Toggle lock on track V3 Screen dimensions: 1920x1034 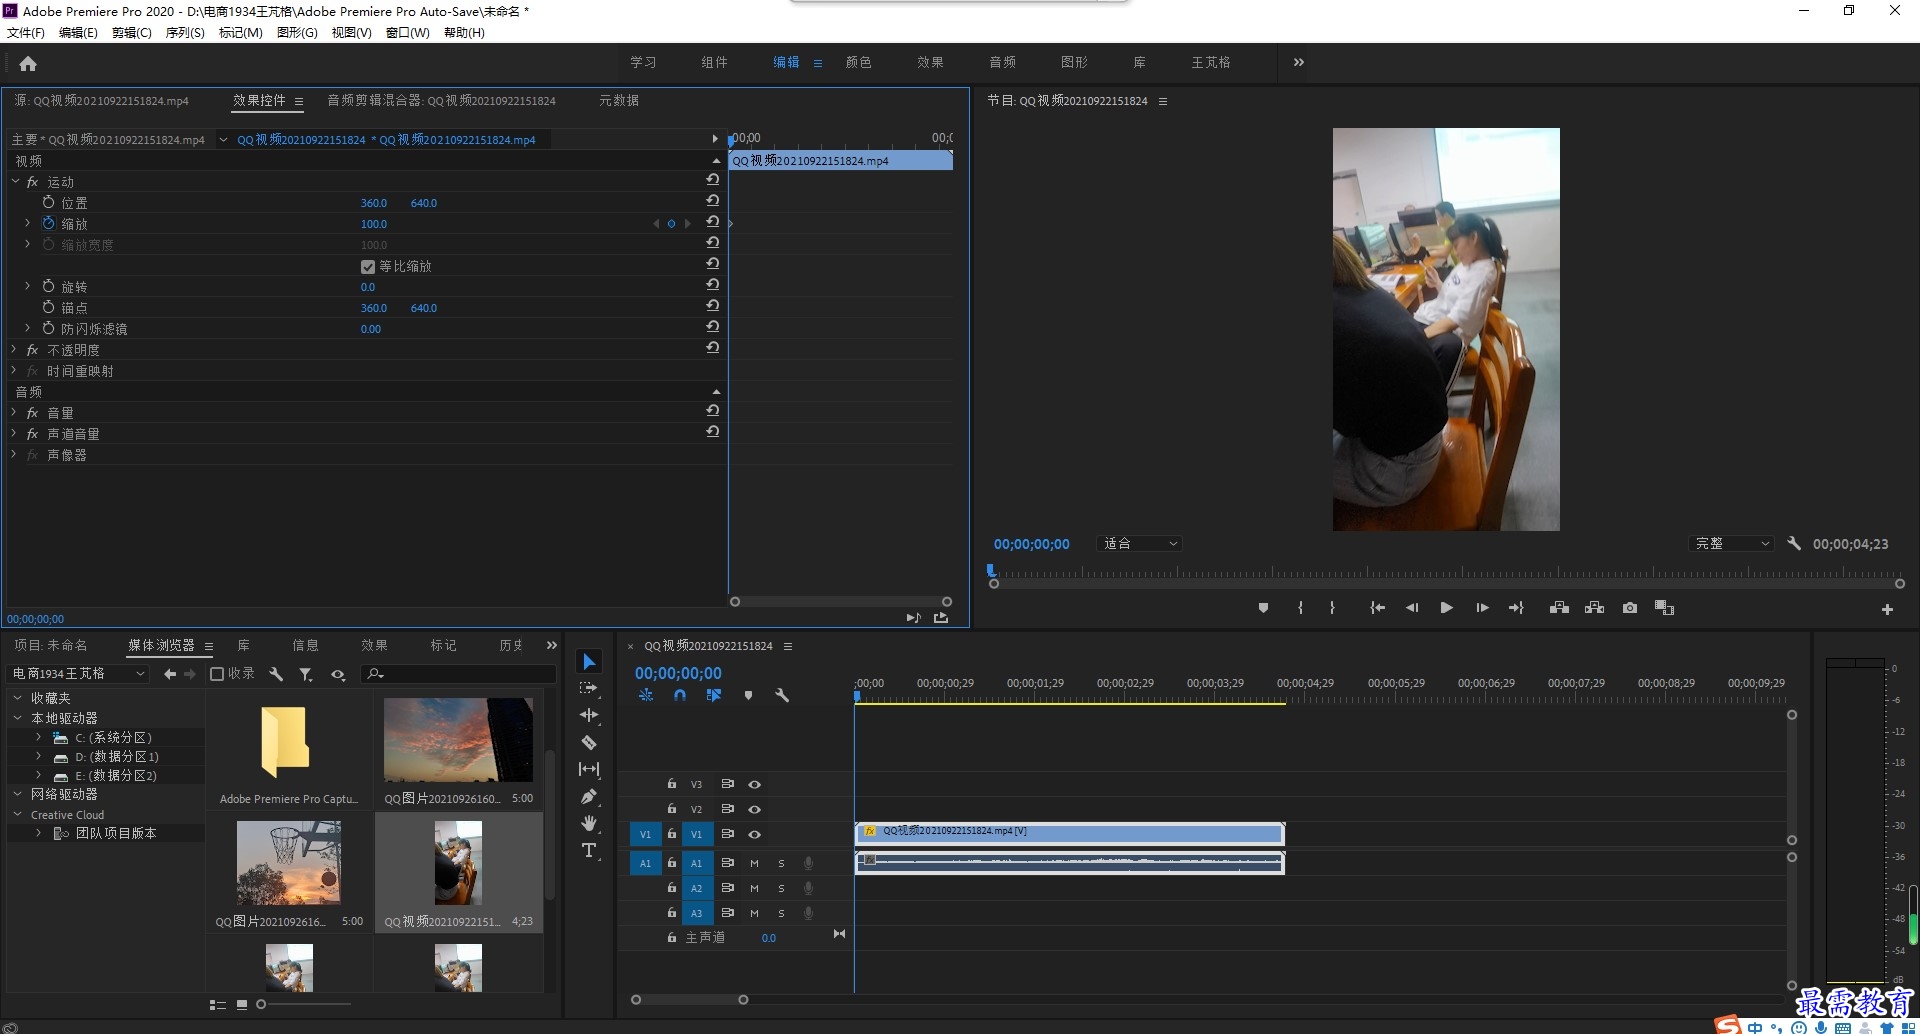(x=672, y=784)
